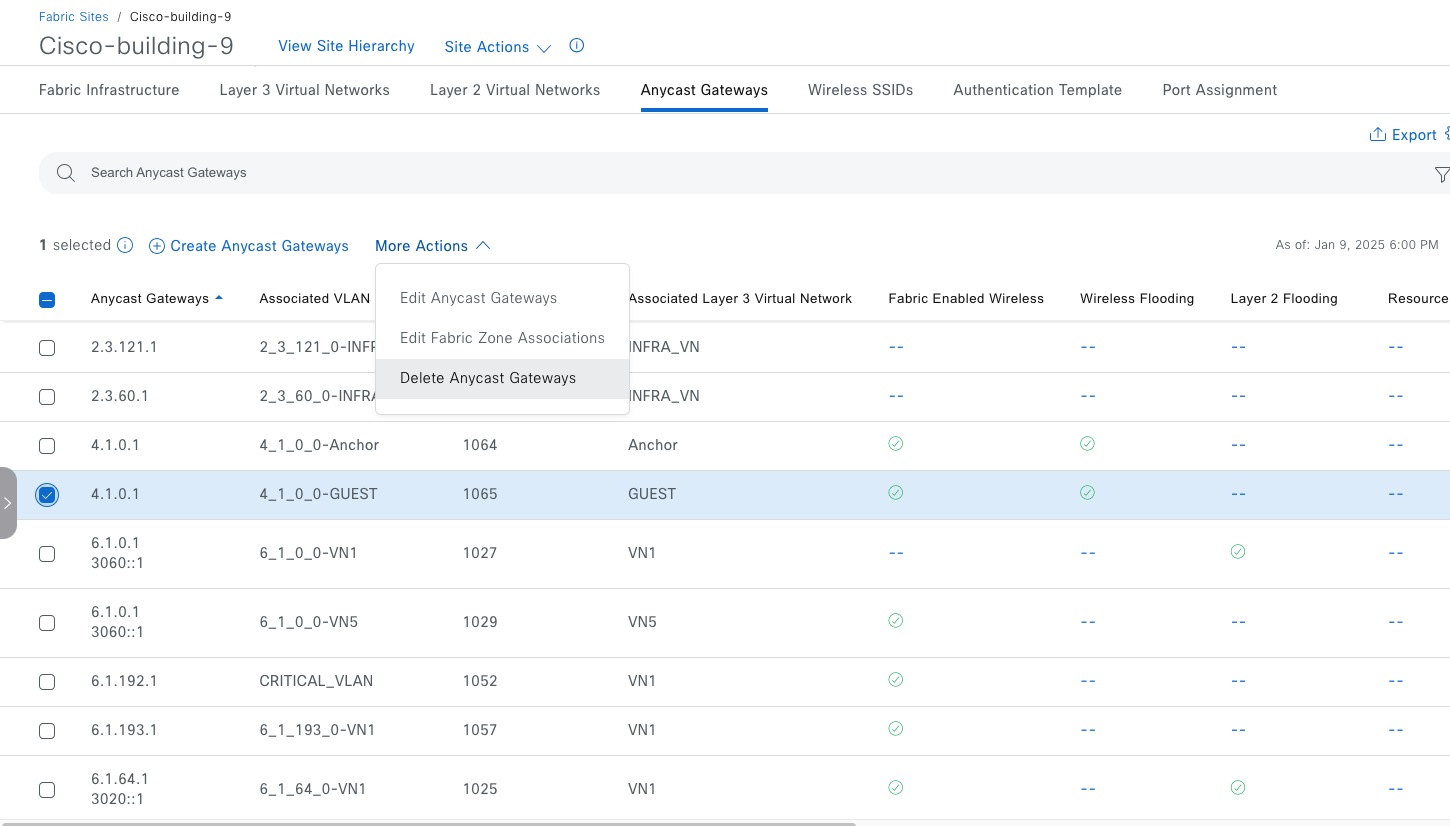Click Anycast Gateways column sort arrow

coord(219,298)
